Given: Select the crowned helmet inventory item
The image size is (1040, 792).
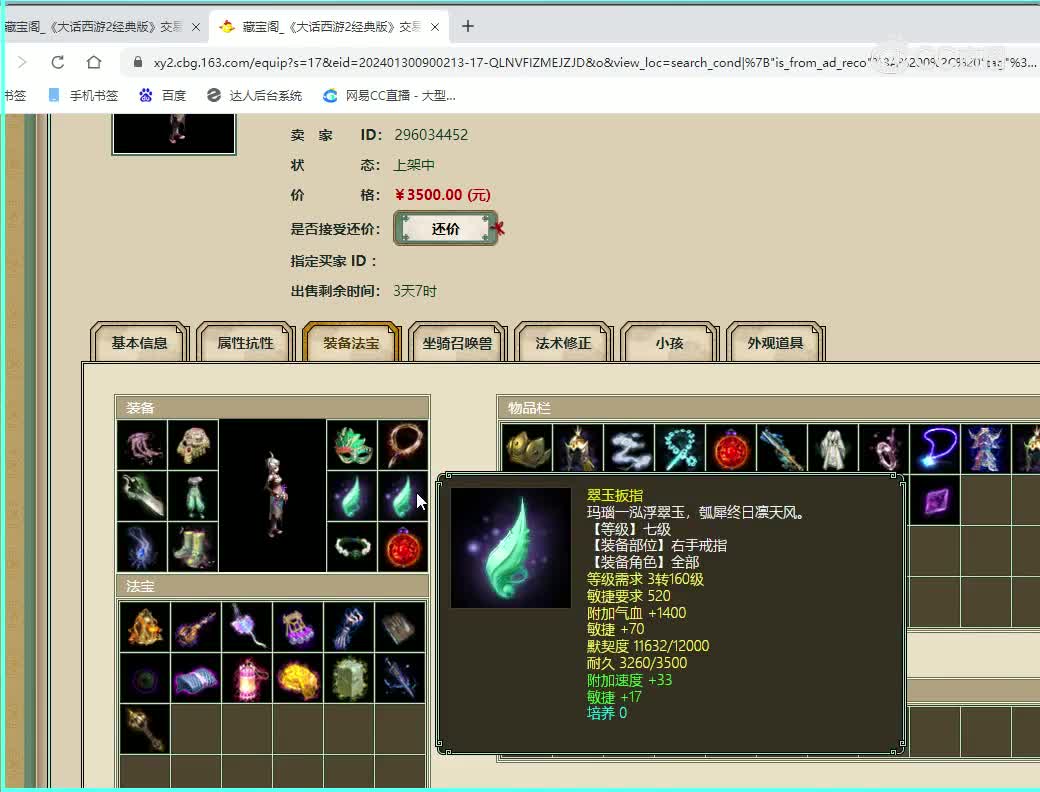Looking at the screenshot, I should tap(578, 448).
